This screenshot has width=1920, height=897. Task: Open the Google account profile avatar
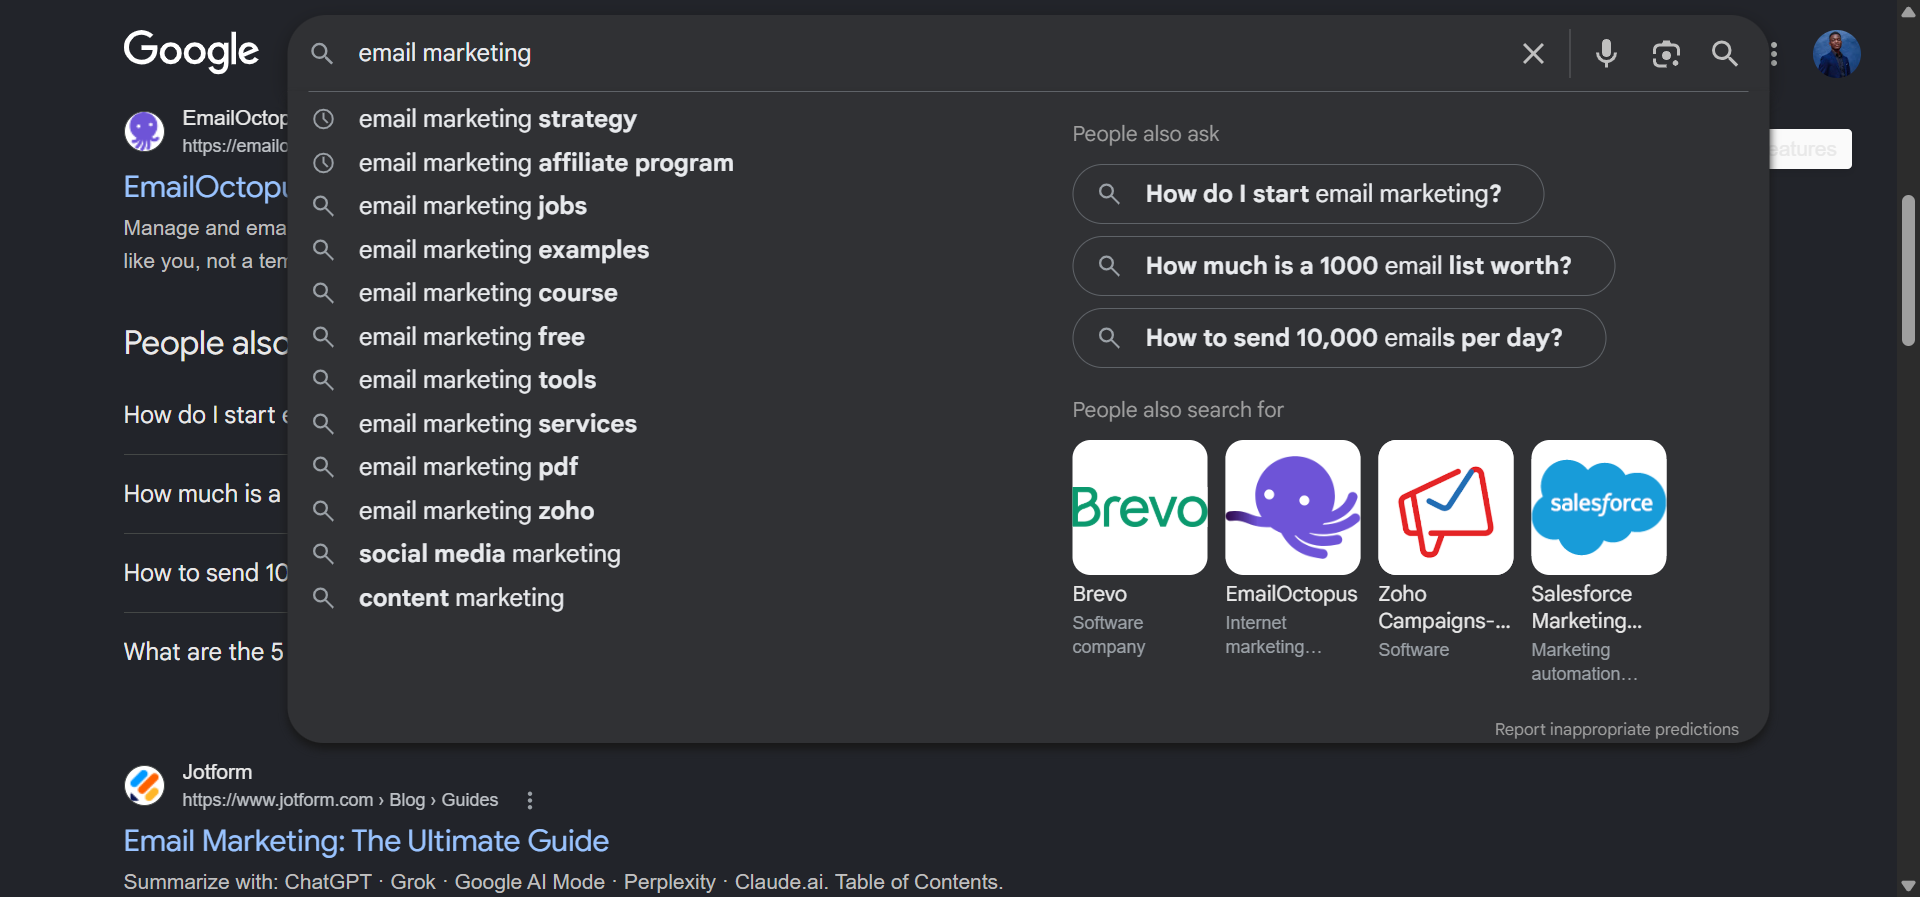pos(1836,53)
